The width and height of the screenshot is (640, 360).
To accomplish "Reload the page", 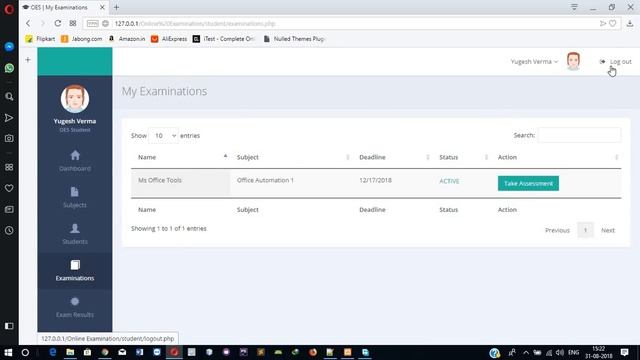I will (x=58, y=23).
